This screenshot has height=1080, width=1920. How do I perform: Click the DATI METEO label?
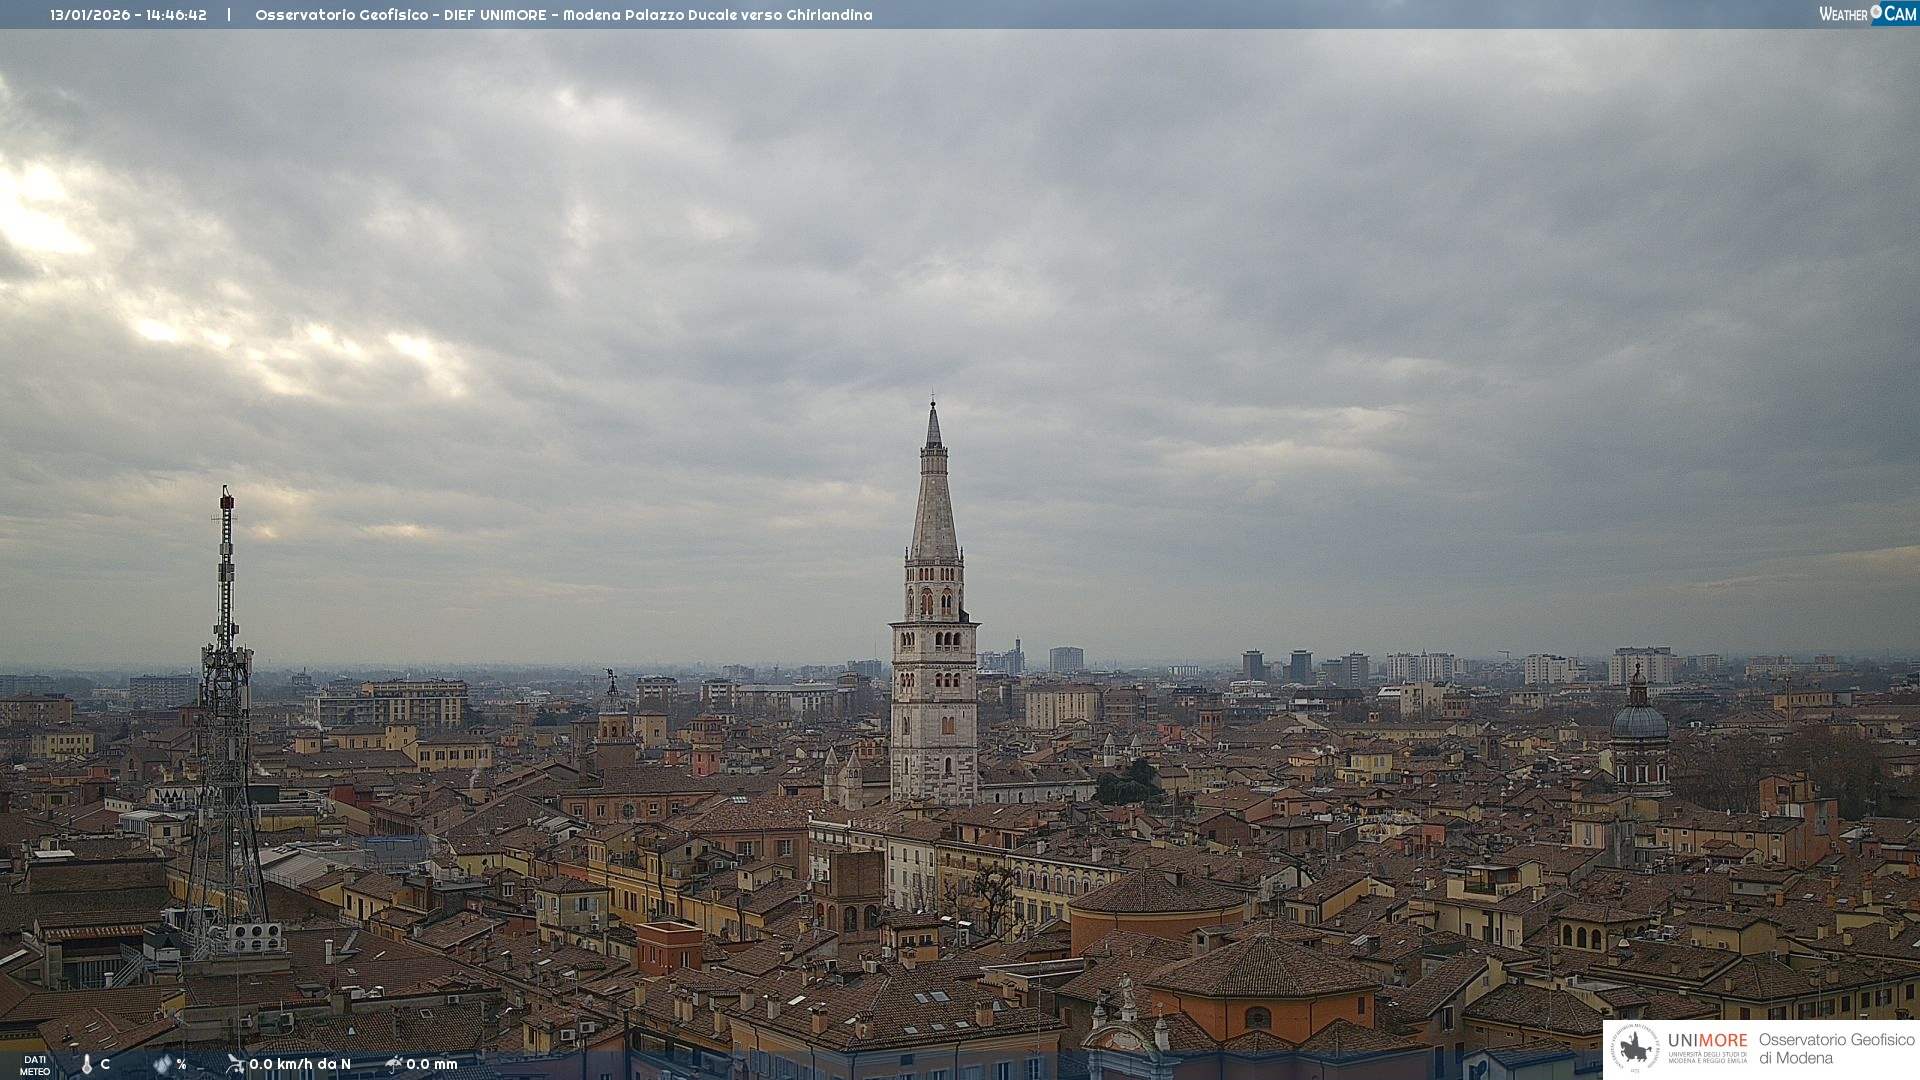(35, 1065)
